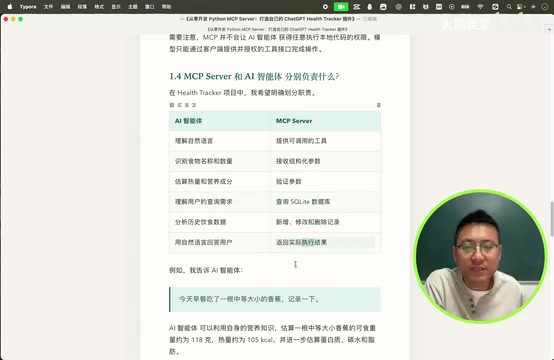
Task: Open battery status menu
Action: [x=465, y=6]
